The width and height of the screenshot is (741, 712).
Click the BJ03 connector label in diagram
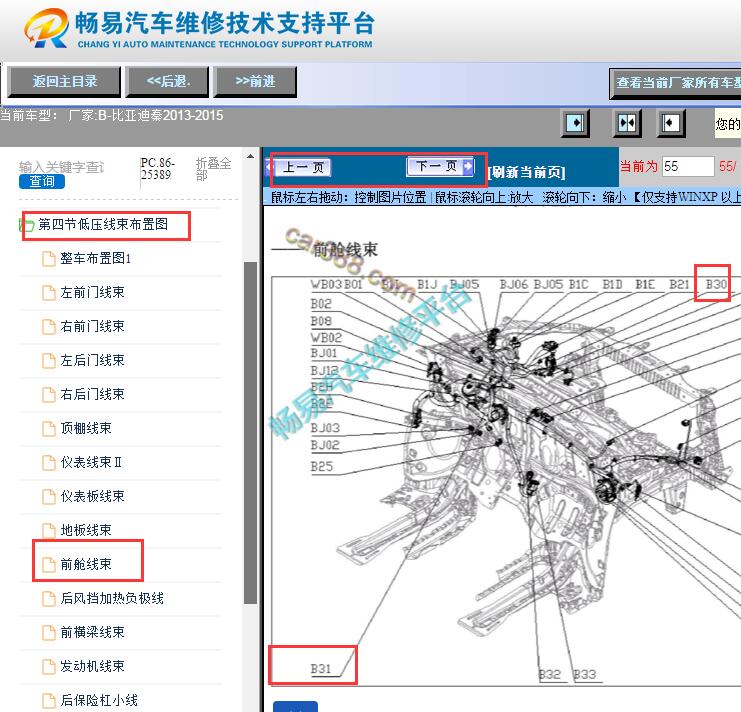pyautogui.click(x=325, y=428)
